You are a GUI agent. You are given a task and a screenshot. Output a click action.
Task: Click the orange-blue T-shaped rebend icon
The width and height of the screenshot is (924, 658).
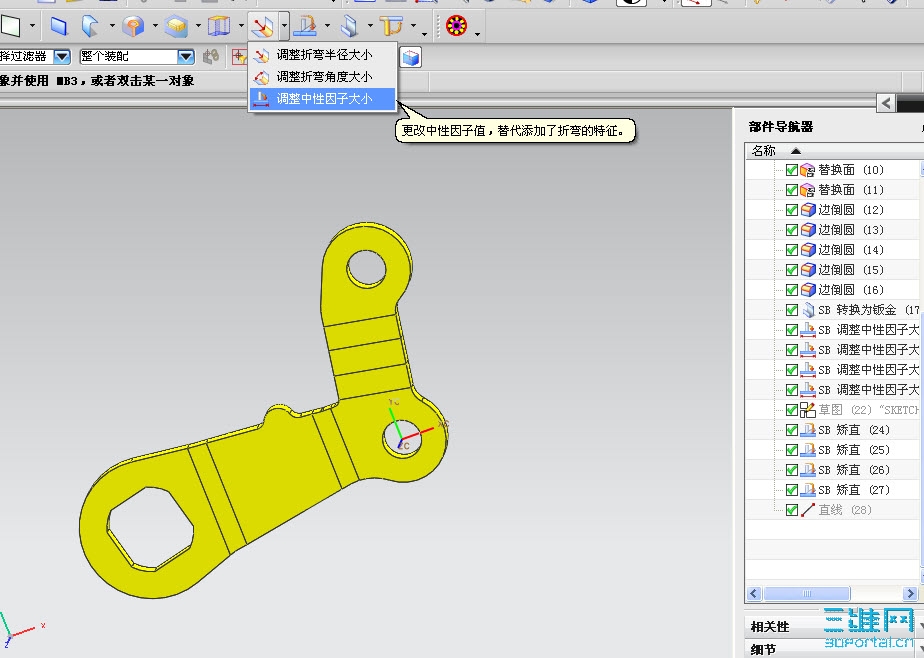coord(391,26)
